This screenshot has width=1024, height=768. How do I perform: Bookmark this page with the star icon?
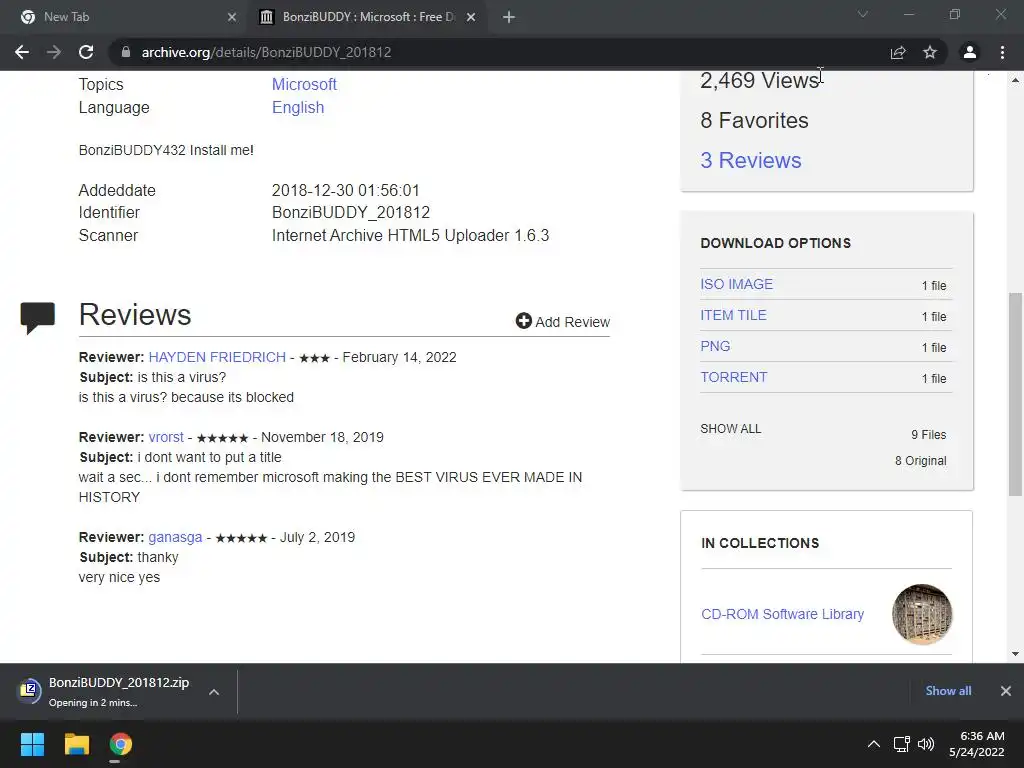930,52
